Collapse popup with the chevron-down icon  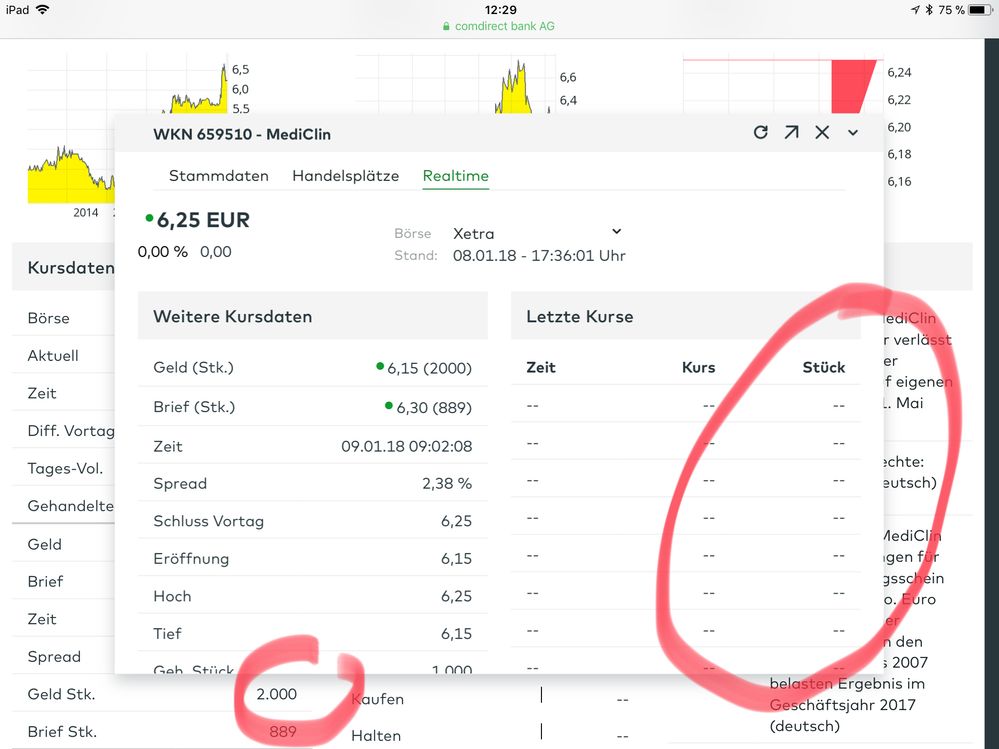852,132
